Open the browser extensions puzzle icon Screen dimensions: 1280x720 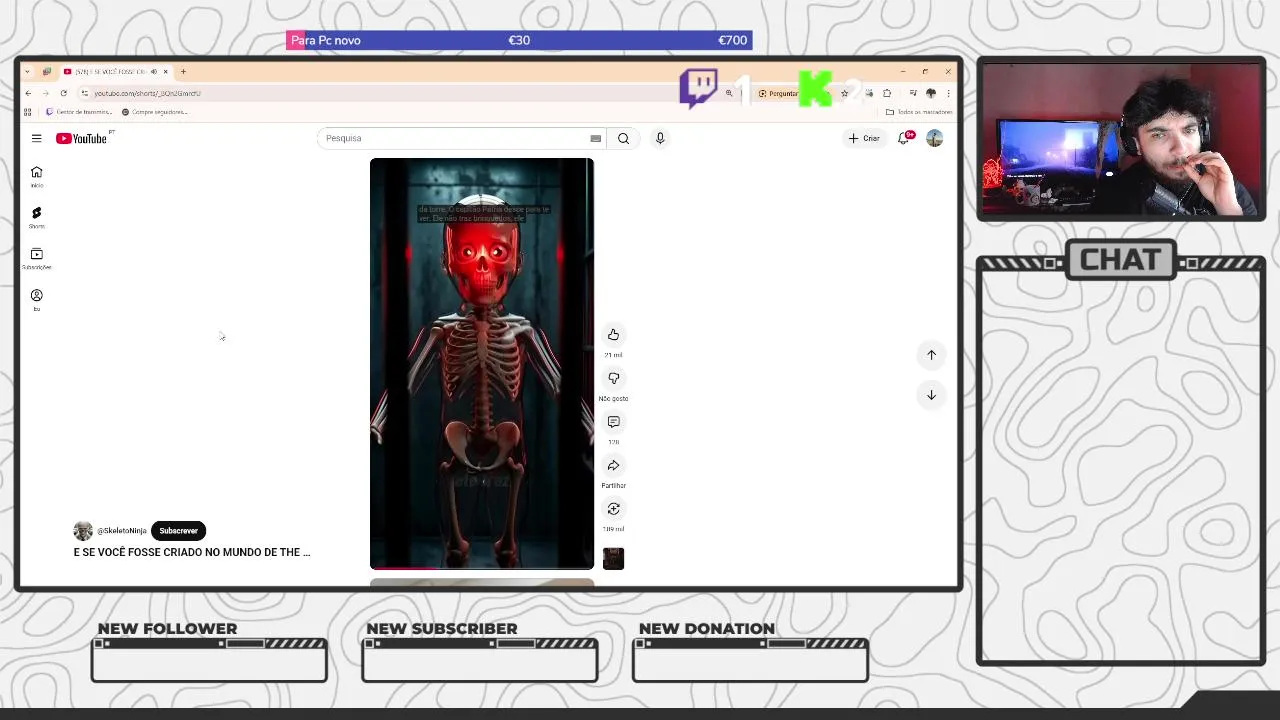click(887, 93)
